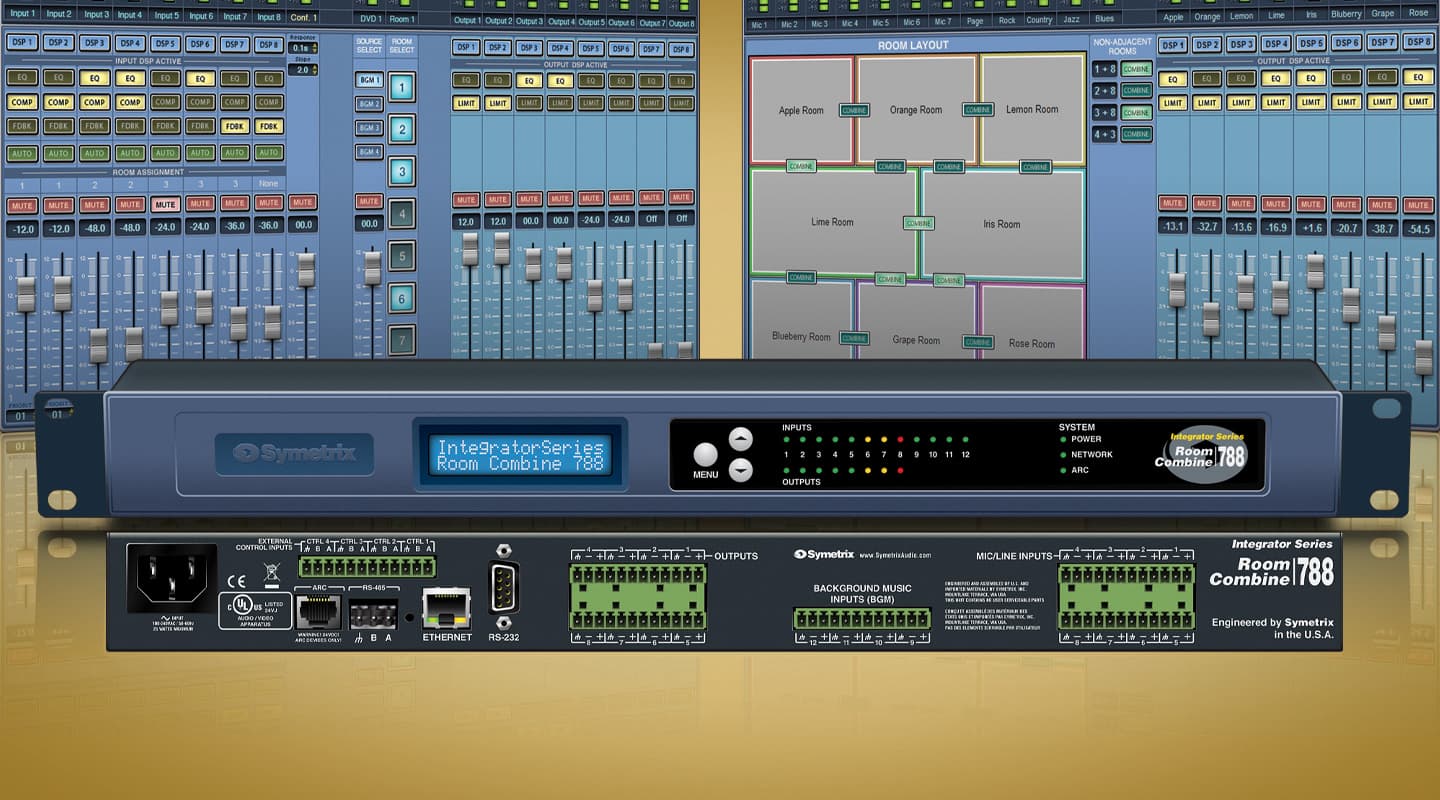Combine Lime Room with Iris Room
This screenshot has height=800, width=1440.
919,223
